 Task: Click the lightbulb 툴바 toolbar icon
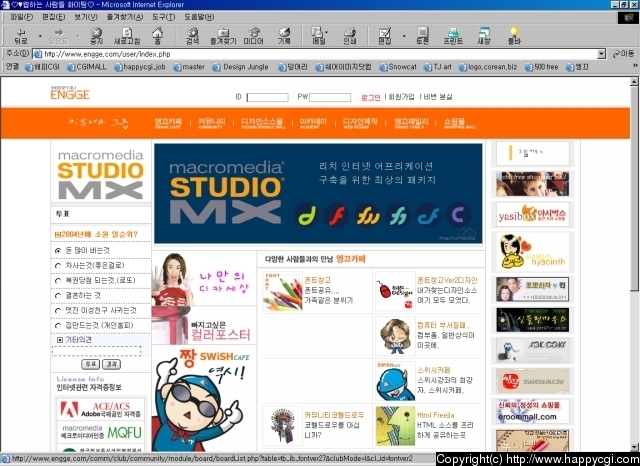point(514,36)
